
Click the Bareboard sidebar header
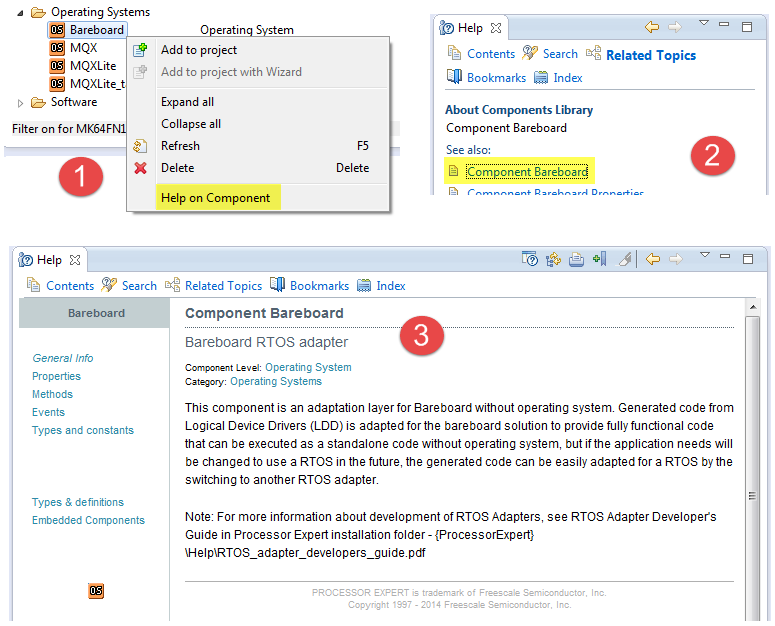[x=96, y=313]
